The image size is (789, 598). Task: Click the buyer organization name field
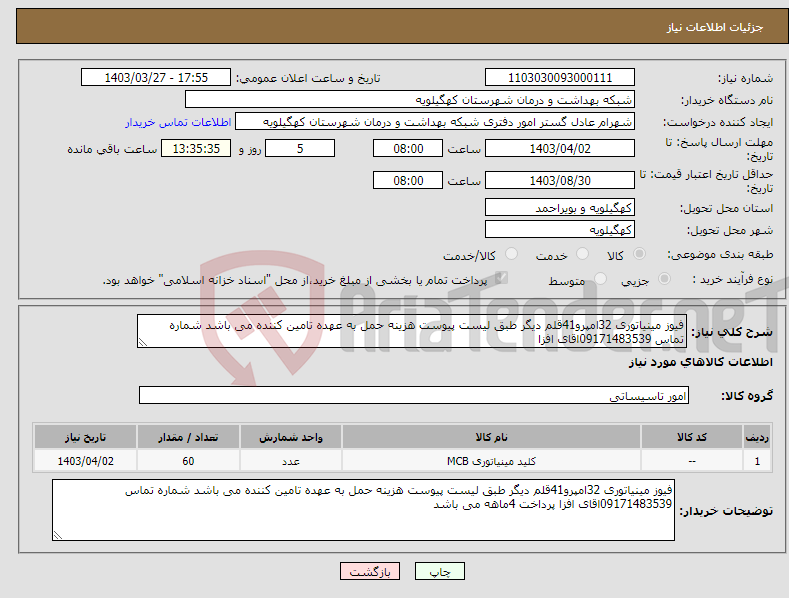[x=410, y=100]
